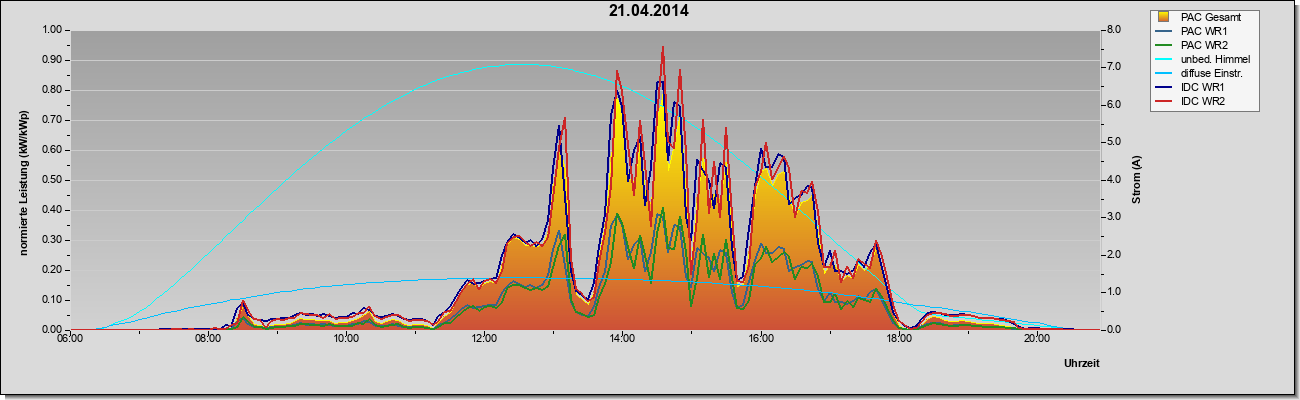
Task: Click the PAC Gesamt legend color swatch
Action: tap(1164, 17)
